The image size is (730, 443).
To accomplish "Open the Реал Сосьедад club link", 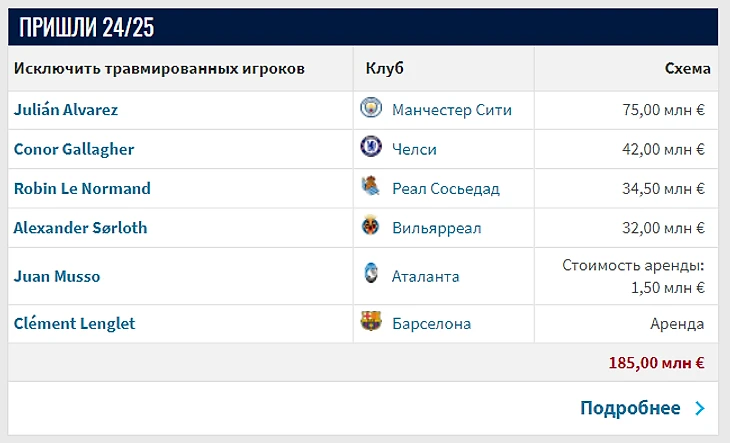I will coord(446,188).
